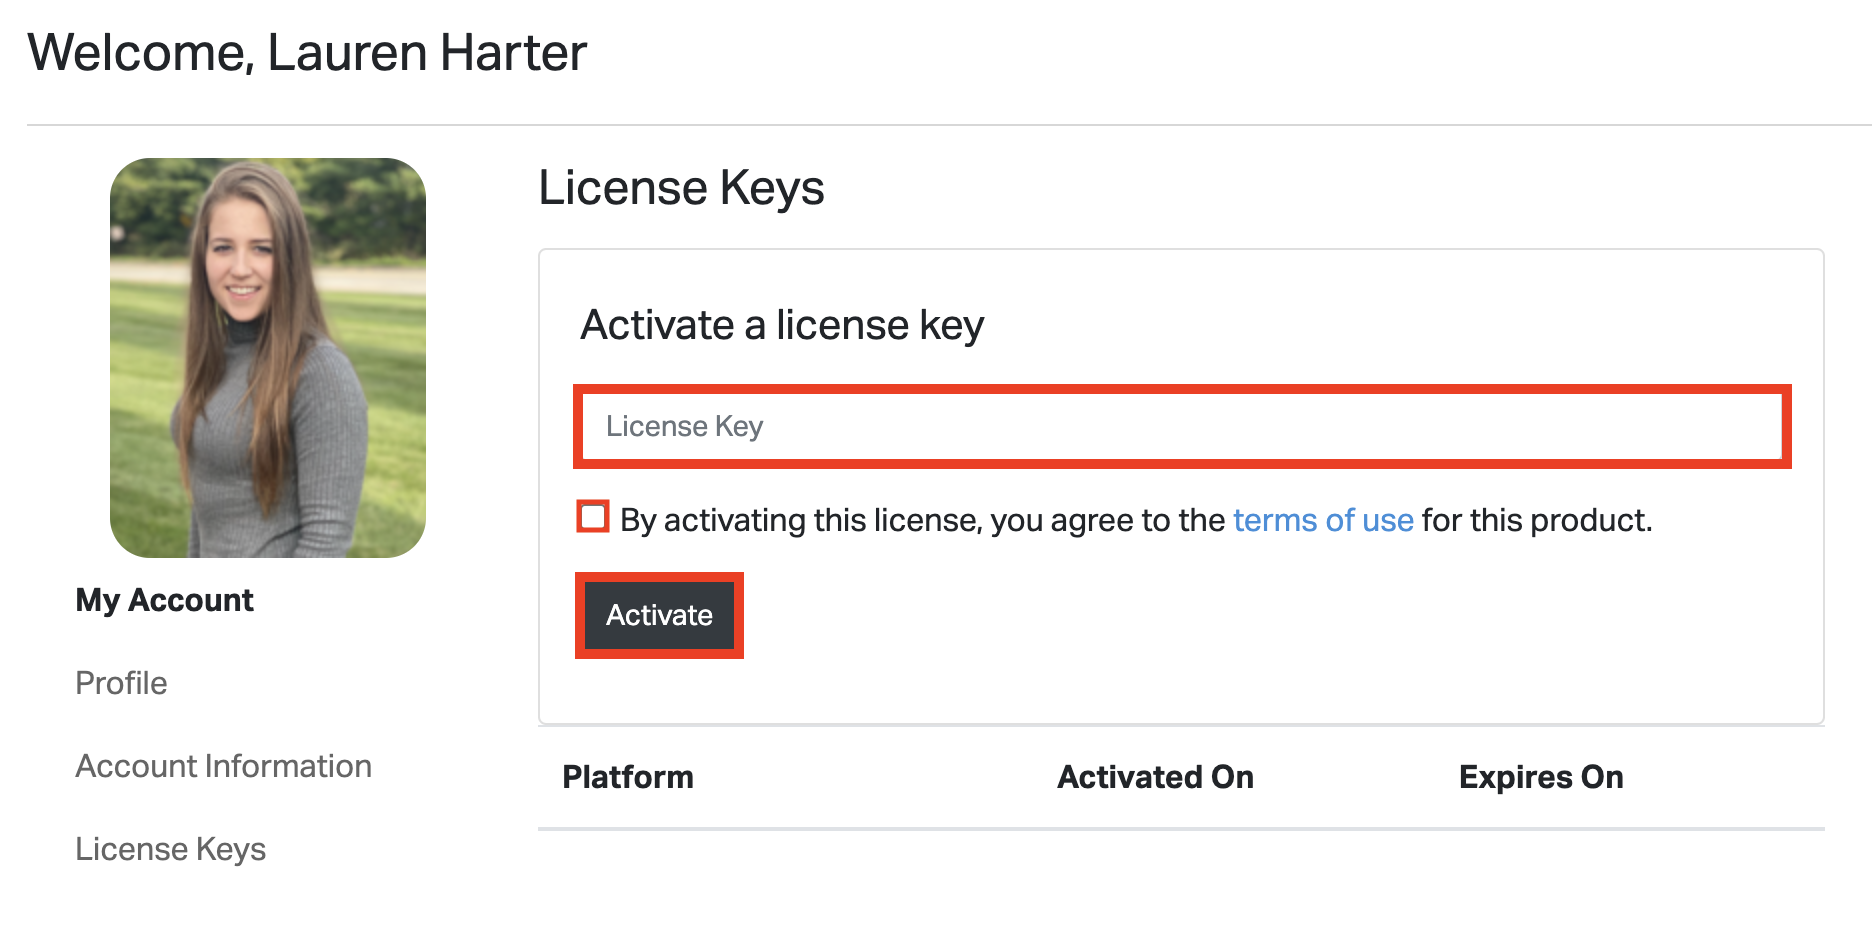Go to the My Account section
This screenshot has height=940, width=1872.
(x=163, y=600)
